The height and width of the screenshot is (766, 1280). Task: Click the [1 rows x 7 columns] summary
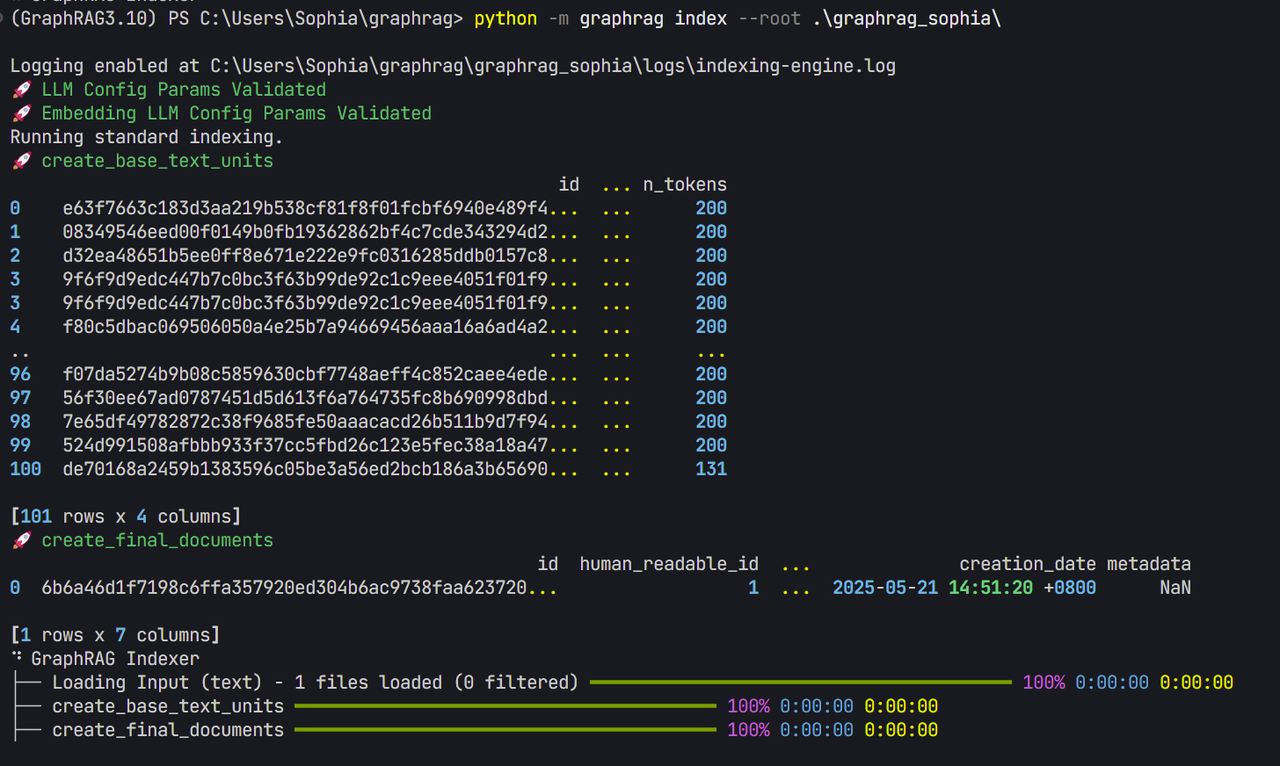(x=115, y=635)
